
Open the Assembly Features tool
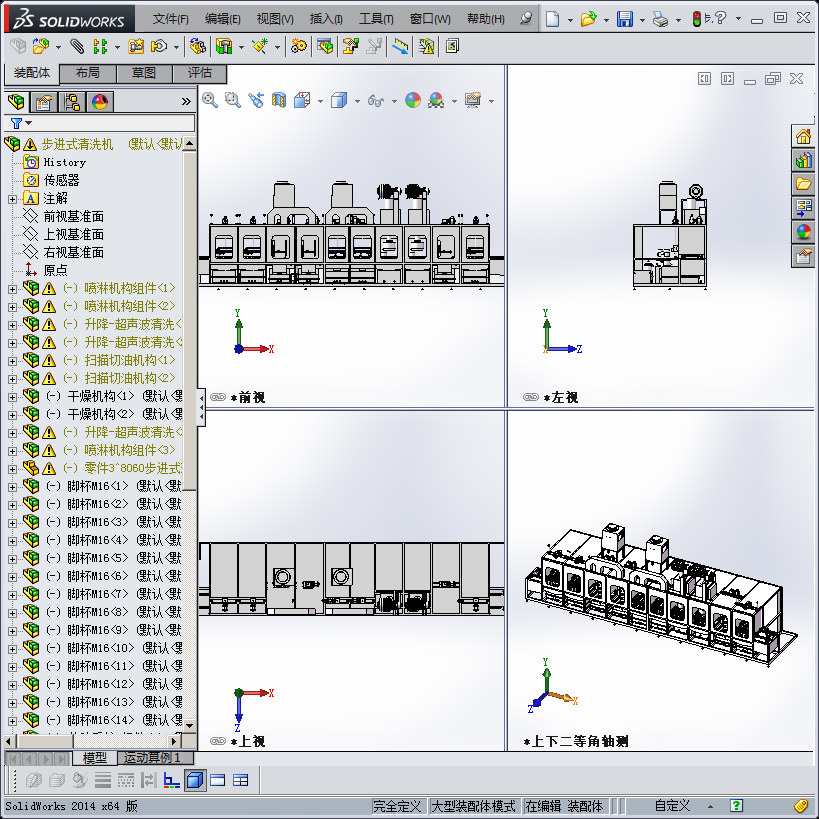(x=224, y=46)
